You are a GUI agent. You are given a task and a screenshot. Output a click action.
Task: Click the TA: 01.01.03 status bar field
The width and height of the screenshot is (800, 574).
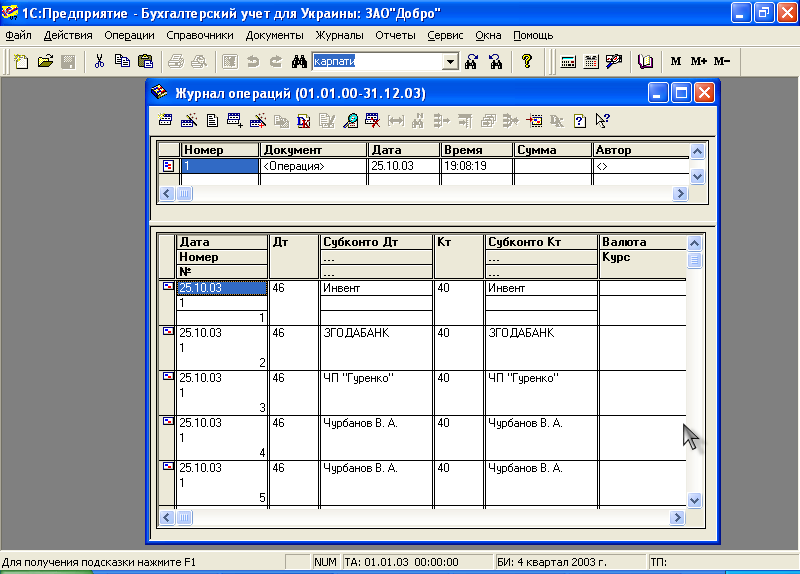416,562
